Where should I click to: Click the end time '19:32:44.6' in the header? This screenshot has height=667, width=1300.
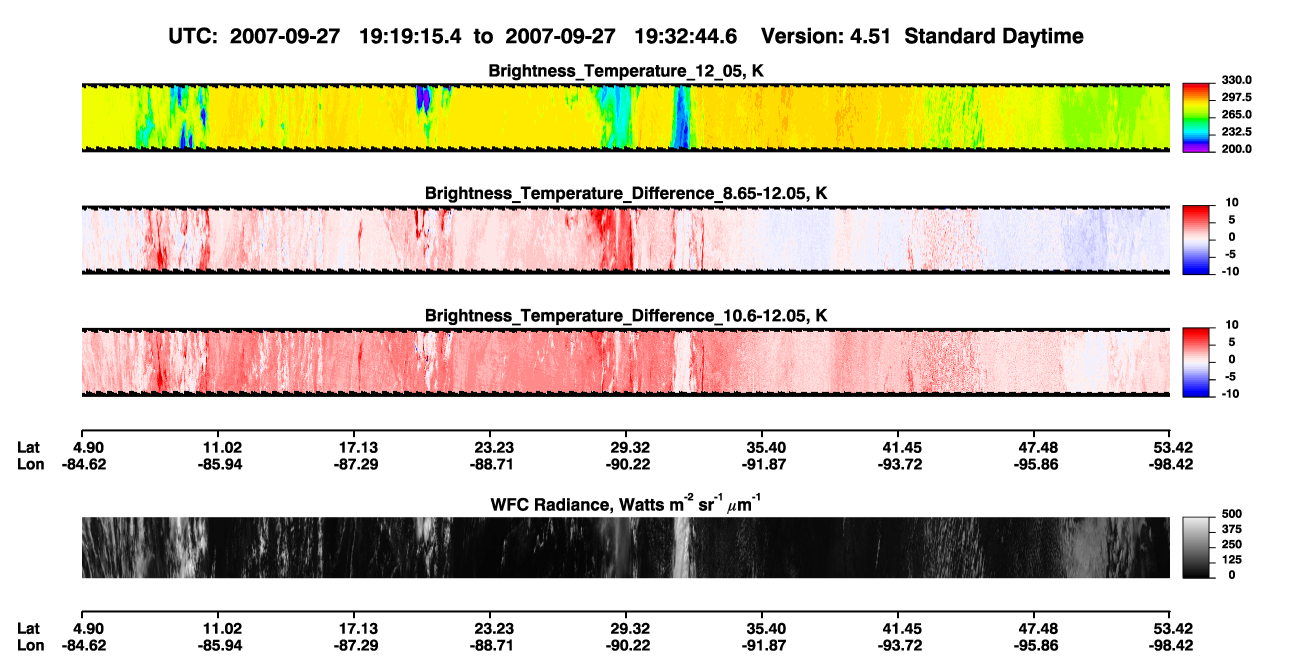click(x=686, y=37)
